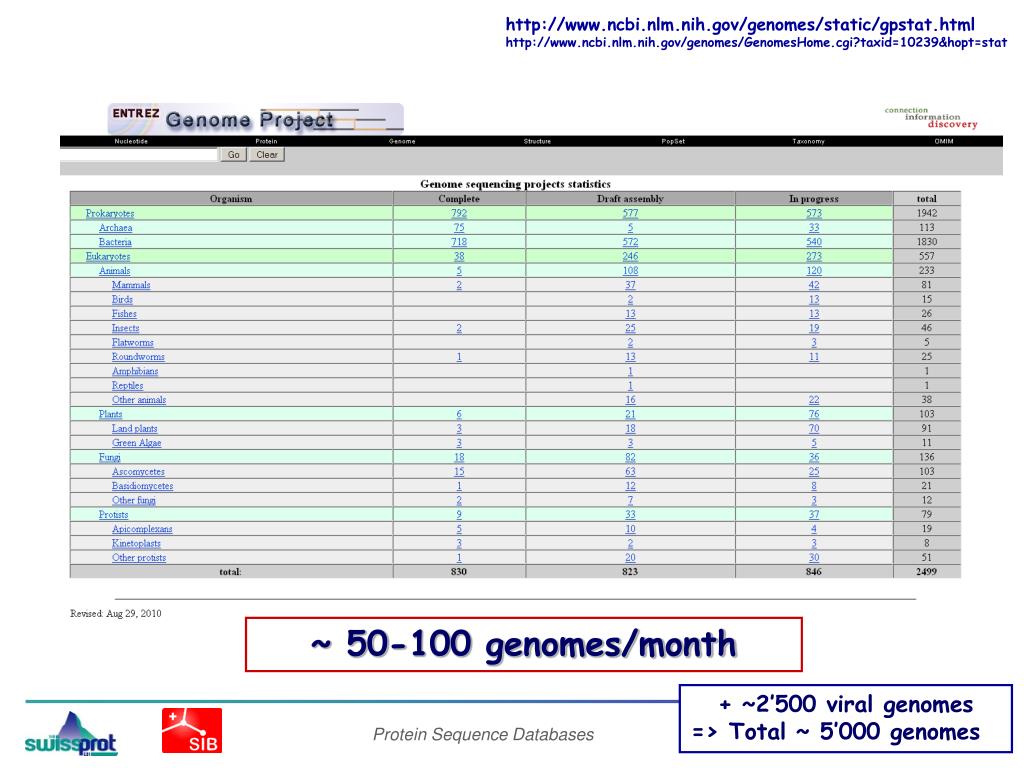Follow the Green Algae link
Image resolution: width=1024 pixels, height=768 pixels.
point(136,443)
